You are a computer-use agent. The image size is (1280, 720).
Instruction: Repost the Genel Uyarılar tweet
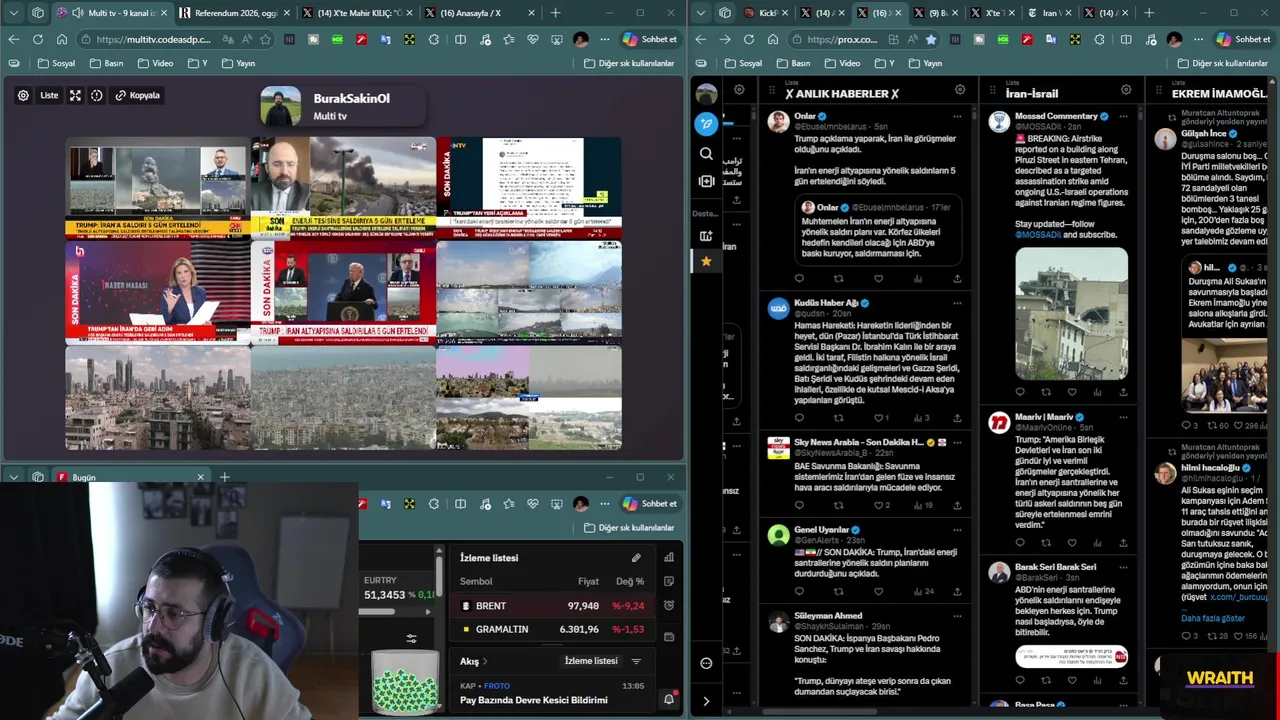click(838, 591)
